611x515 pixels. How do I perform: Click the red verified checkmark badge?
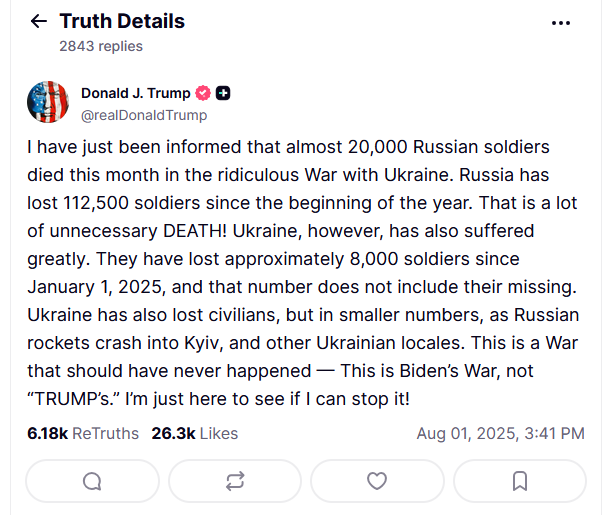202,93
